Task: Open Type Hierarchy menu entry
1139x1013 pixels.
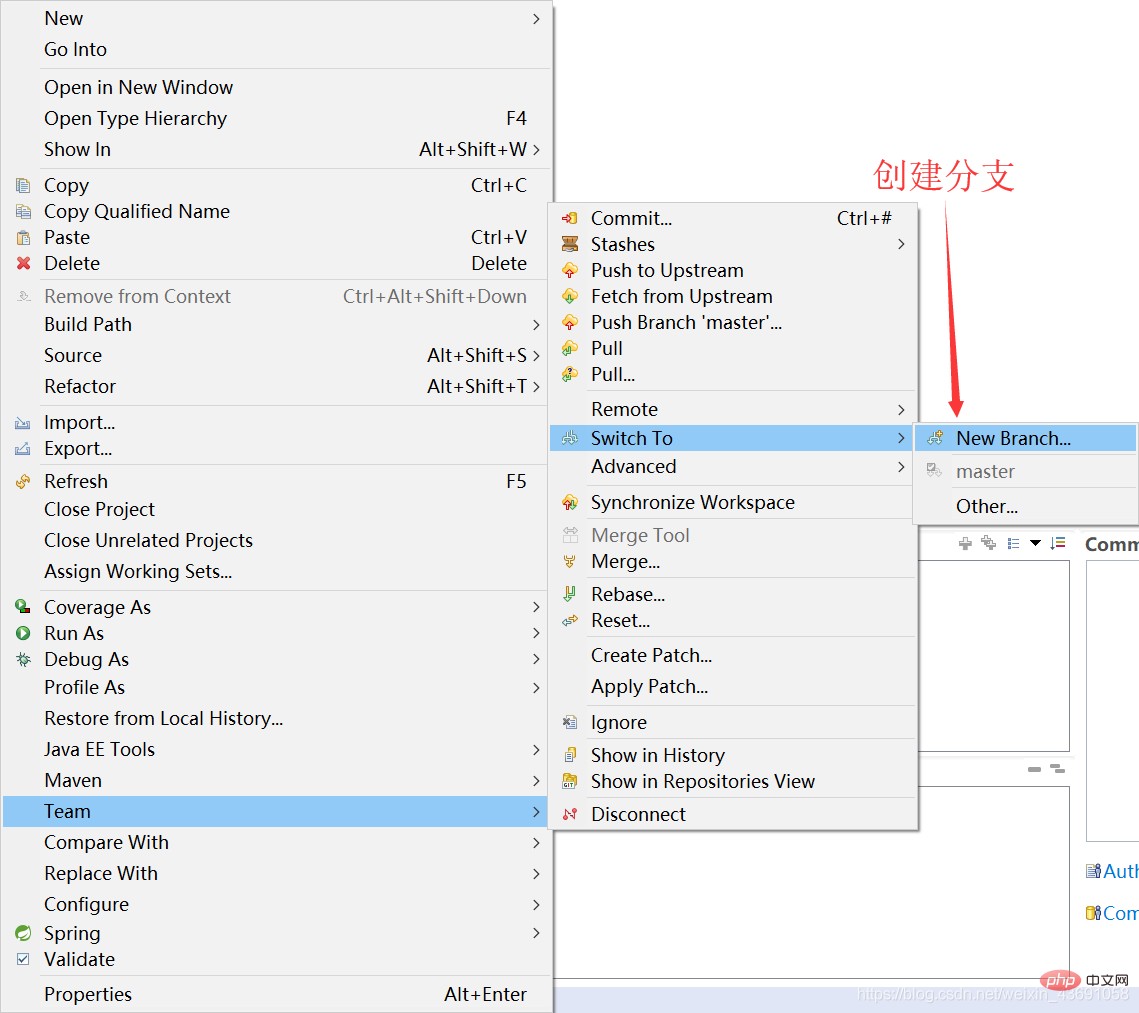Action: click(x=276, y=118)
